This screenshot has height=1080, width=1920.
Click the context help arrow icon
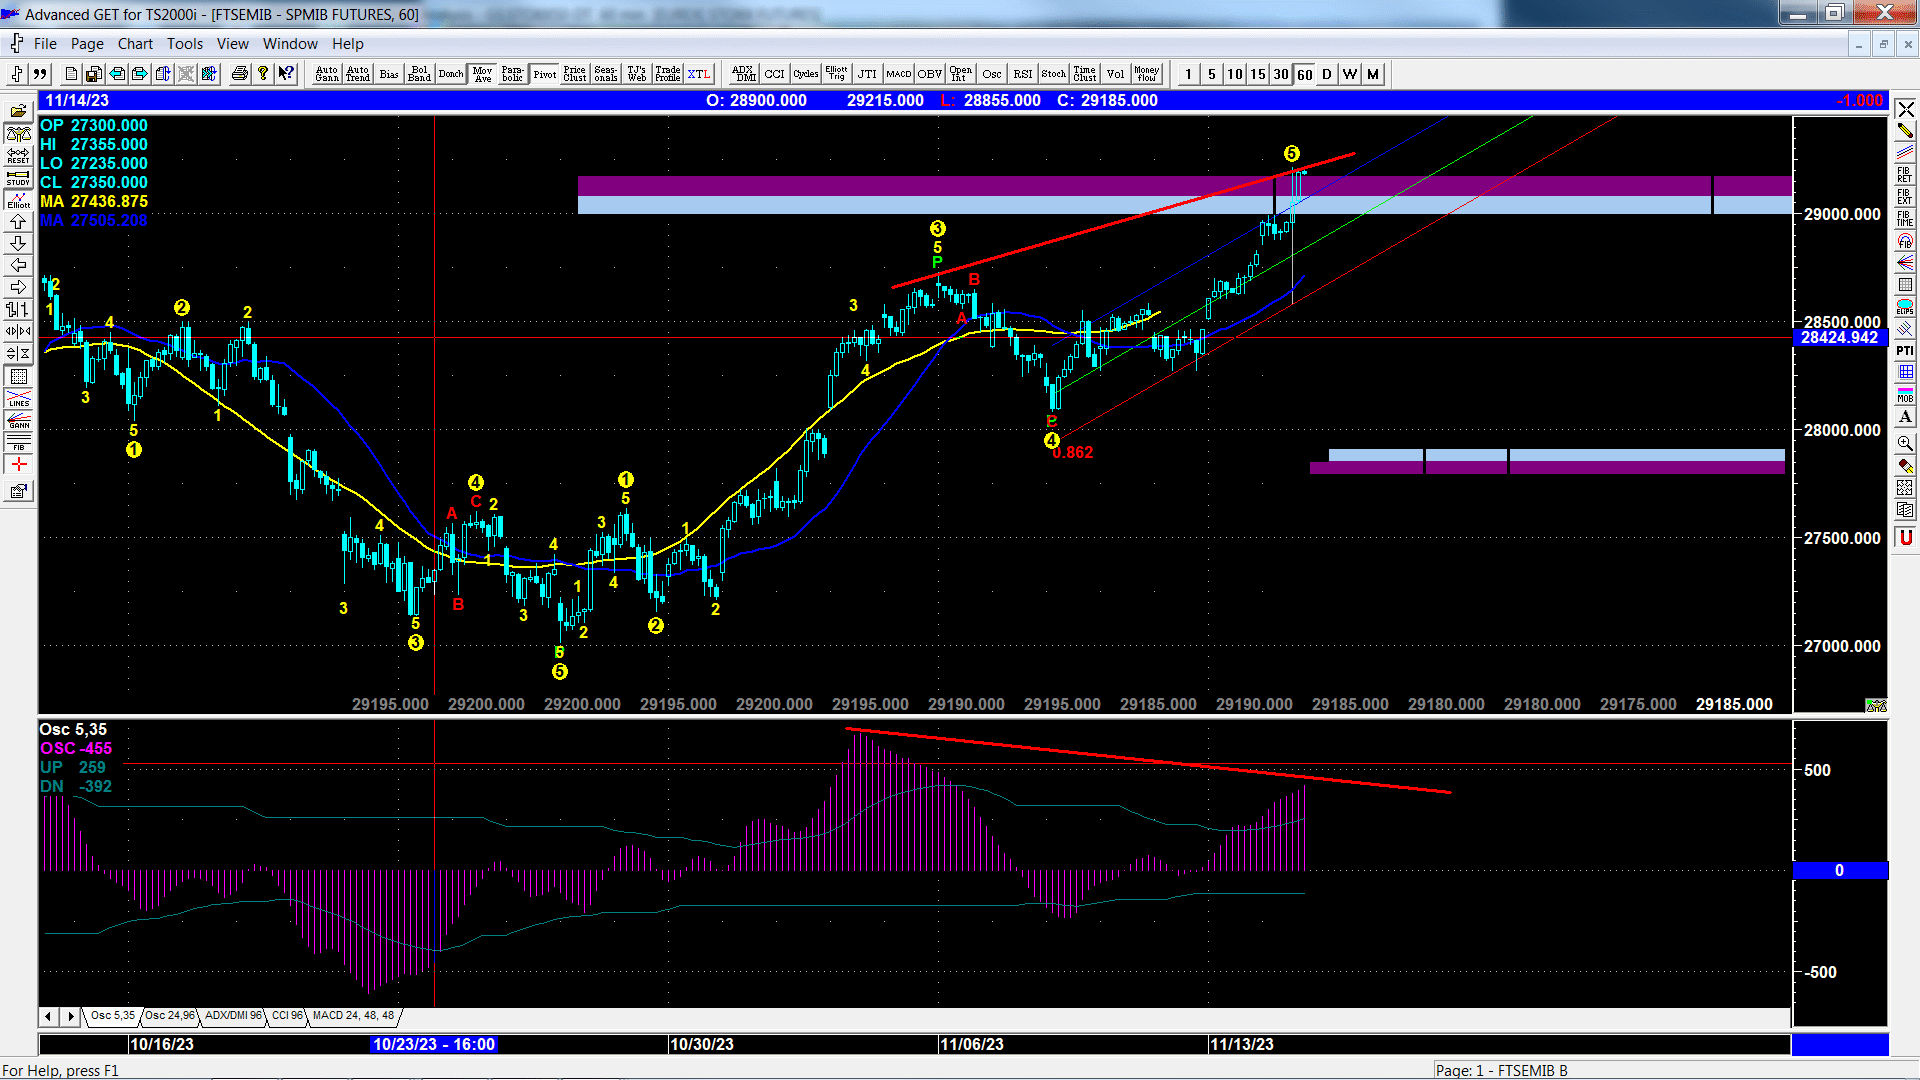pyautogui.click(x=286, y=74)
